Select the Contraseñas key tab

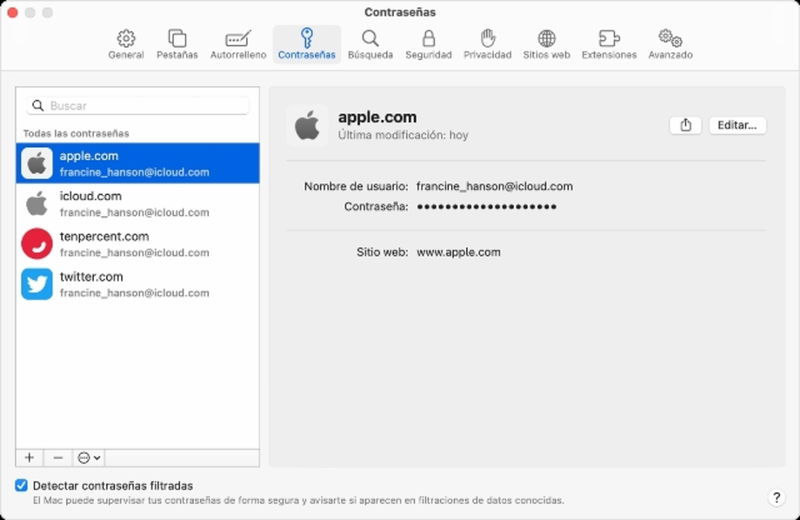click(307, 44)
